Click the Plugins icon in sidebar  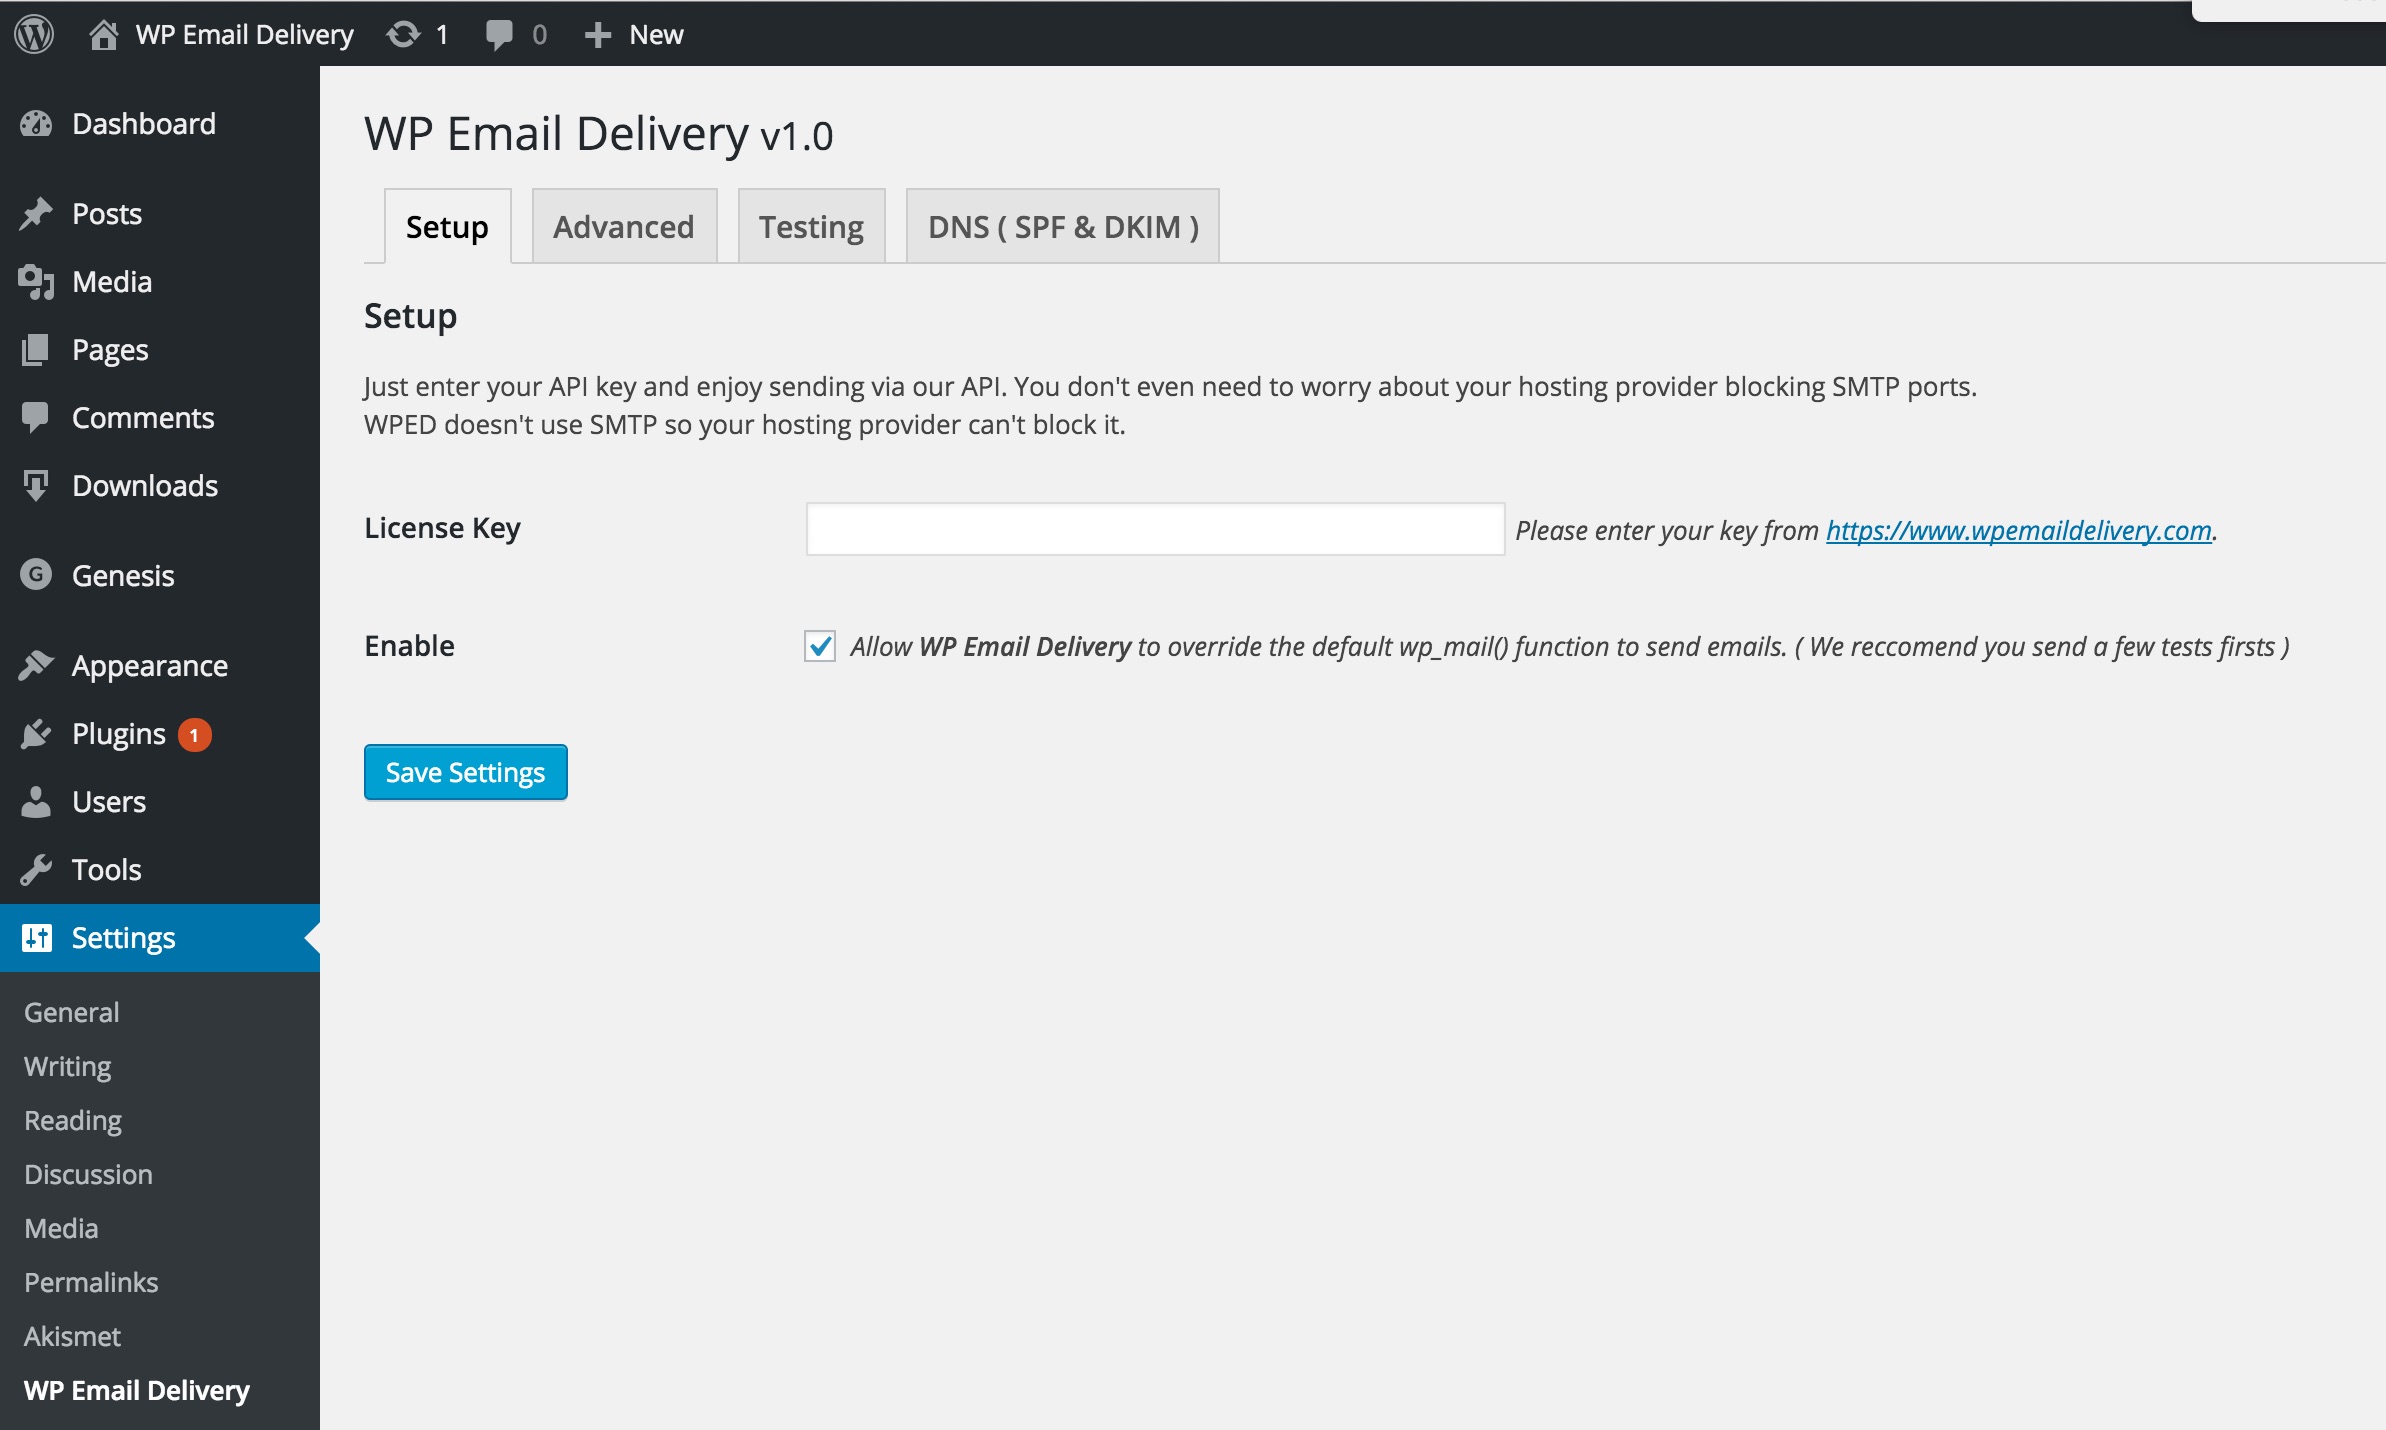coord(37,734)
